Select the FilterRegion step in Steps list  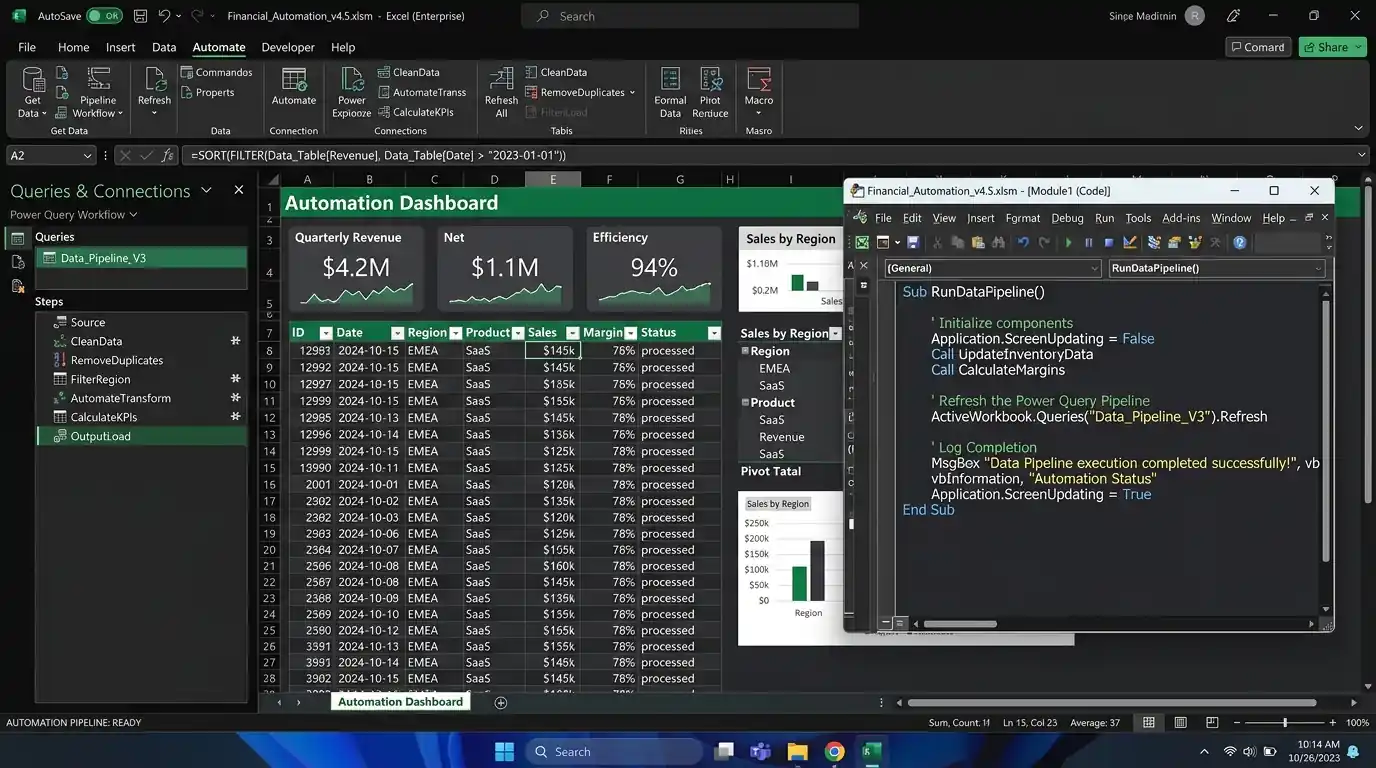tap(141, 379)
